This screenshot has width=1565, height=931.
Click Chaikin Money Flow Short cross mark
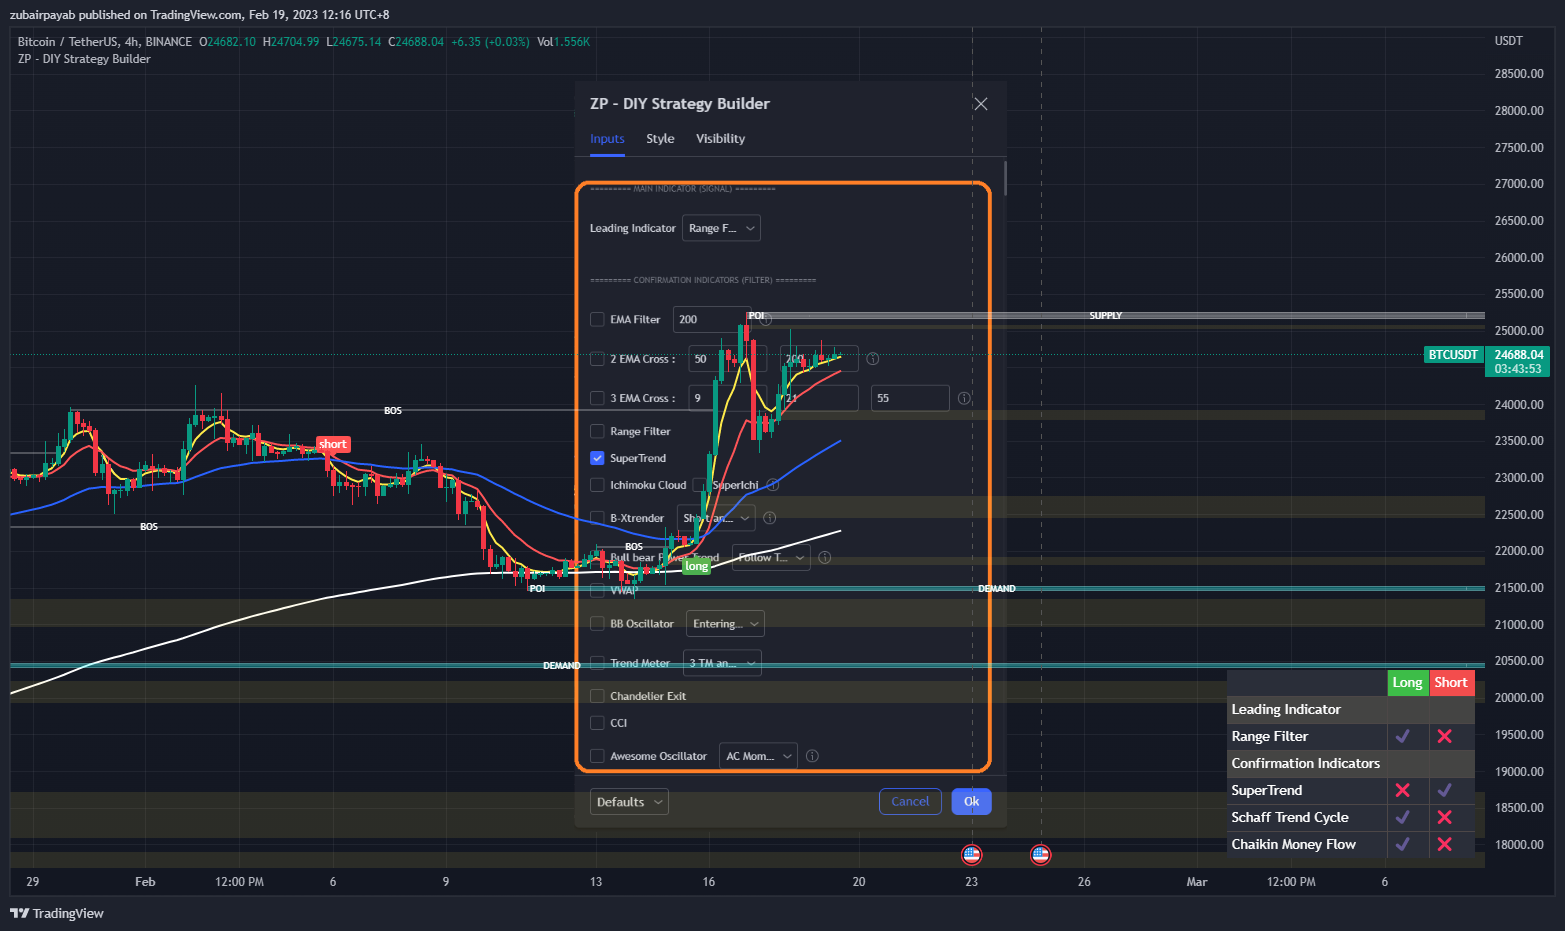(1445, 844)
